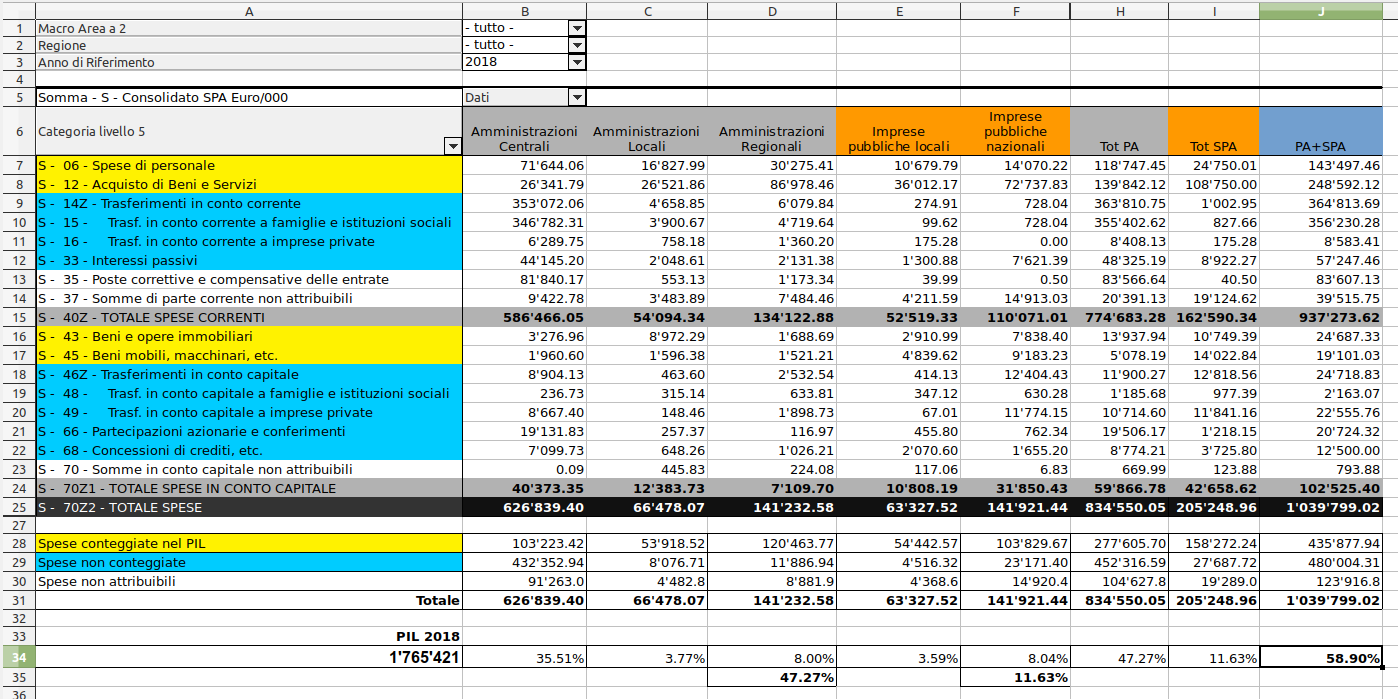Click the 1'039'799.02 cell in TOTALE SPESE row
Viewport: 1398px width, 699px height.
point(1321,507)
